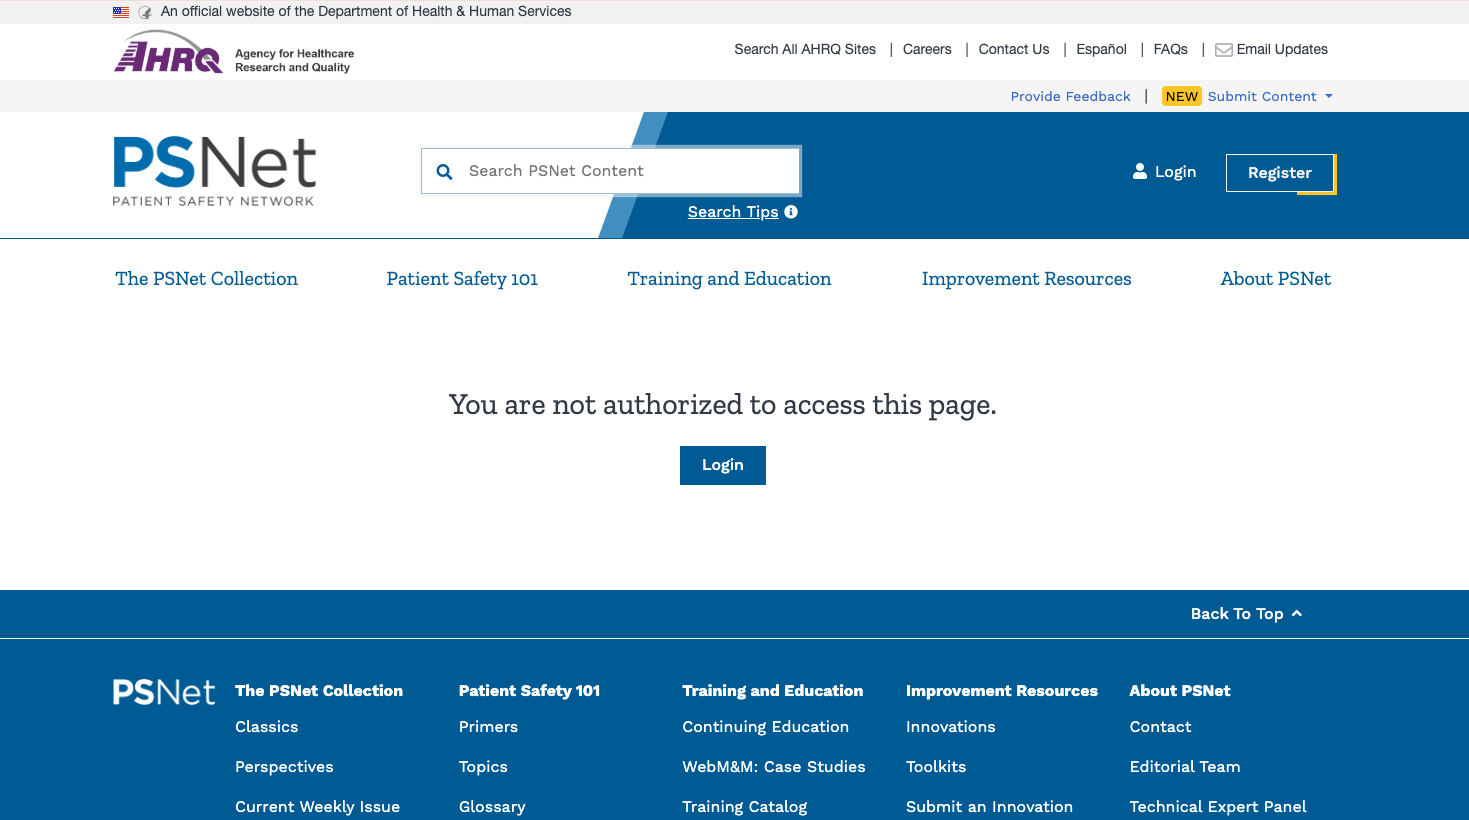
Task: Collapse the page using Back To Top chevron
Action: point(1297,613)
